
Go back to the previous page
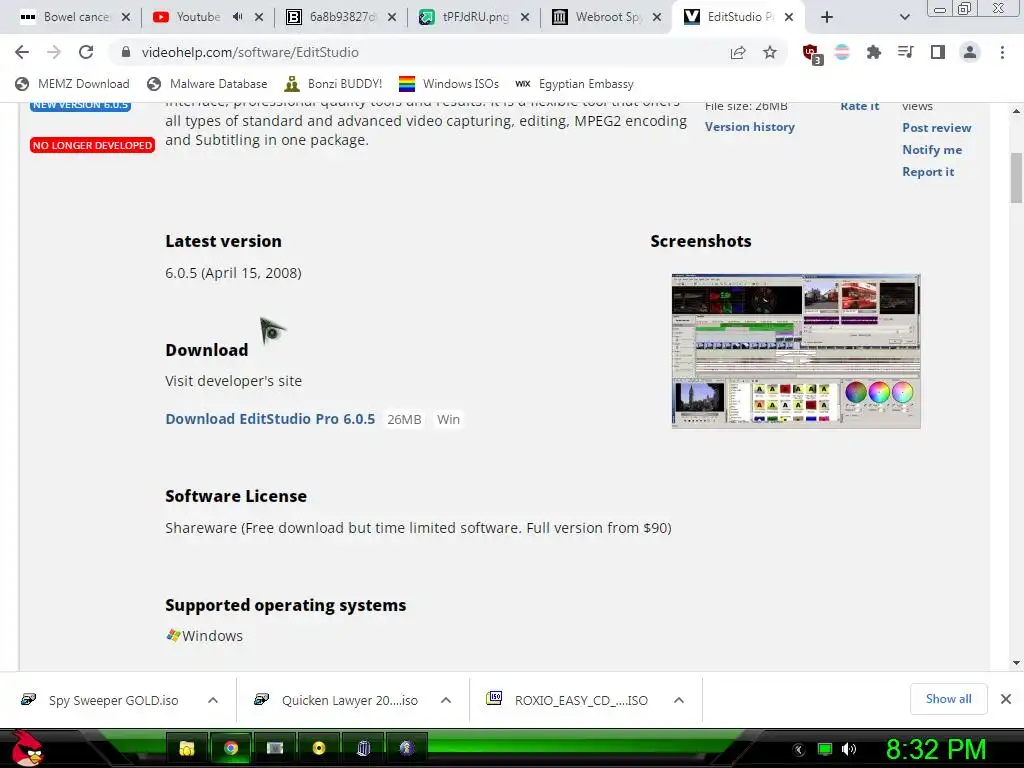[x=22, y=52]
